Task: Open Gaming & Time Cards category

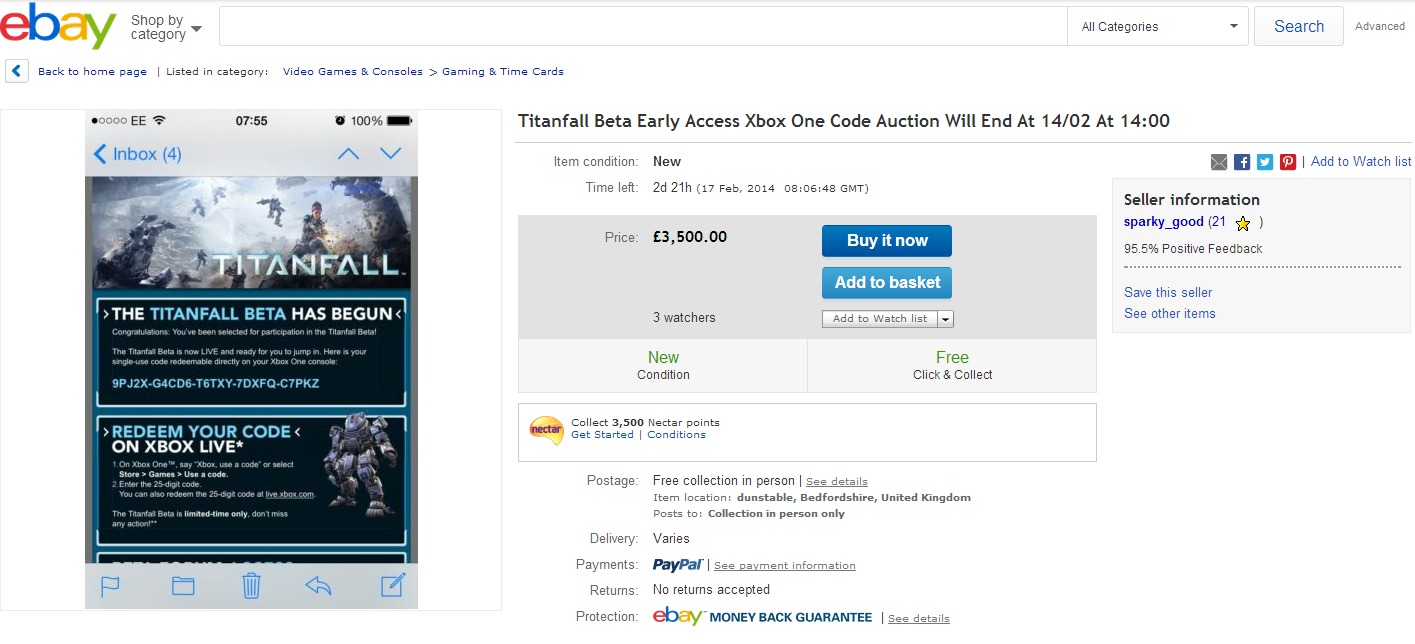Action: coord(502,72)
